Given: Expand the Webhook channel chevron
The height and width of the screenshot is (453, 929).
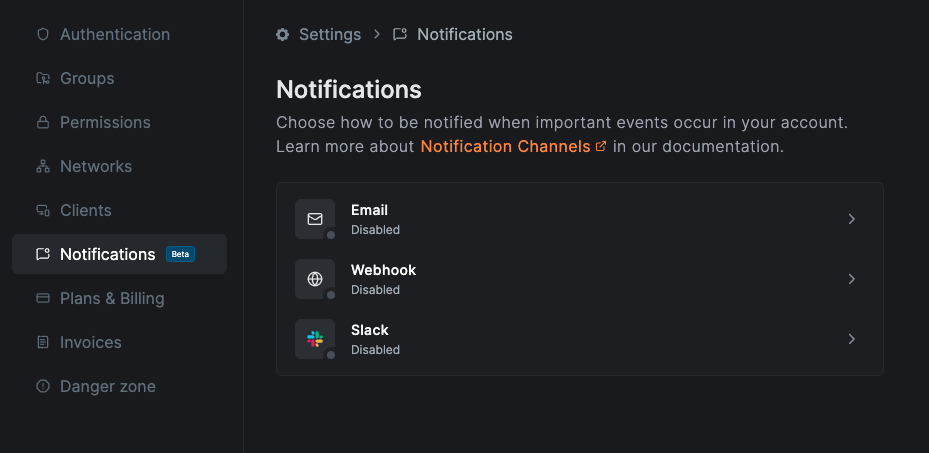Looking at the screenshot, I should [851, 279].
